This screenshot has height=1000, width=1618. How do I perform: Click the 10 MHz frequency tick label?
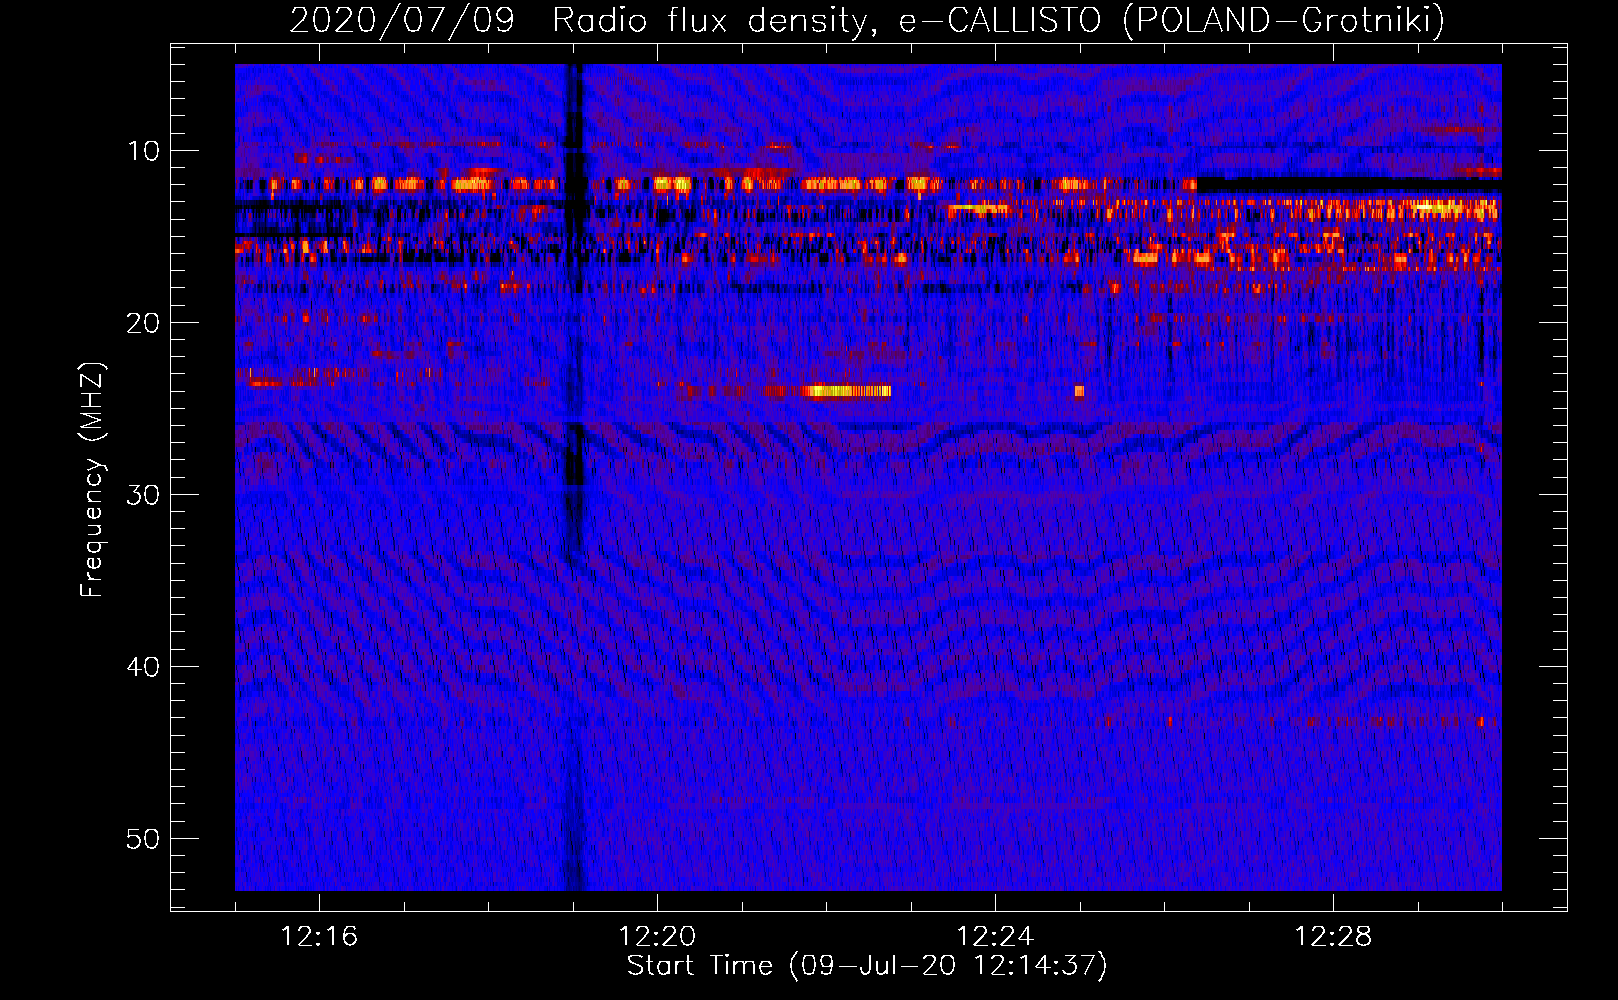click(x=144, y=151)
